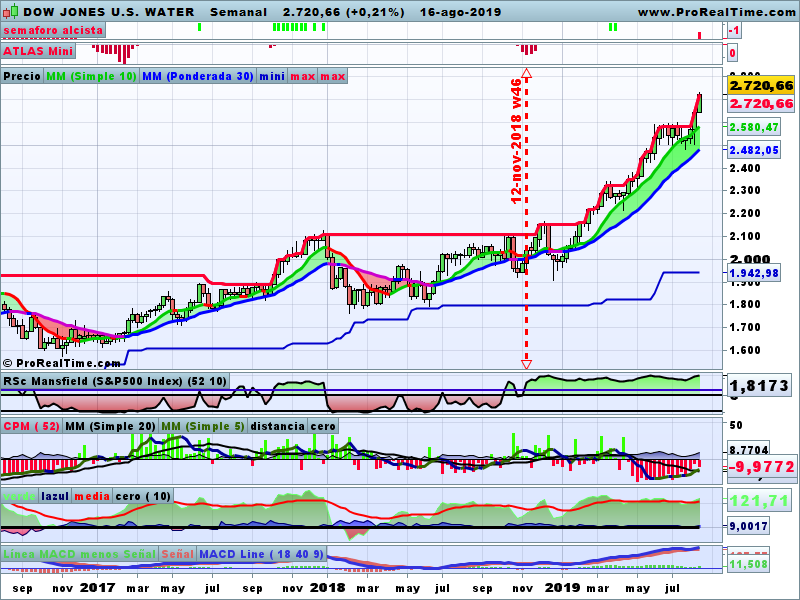Click the 2.720,66 (+0,21%) quote in header
800x600 pixels.
click(x=344, y=12)
